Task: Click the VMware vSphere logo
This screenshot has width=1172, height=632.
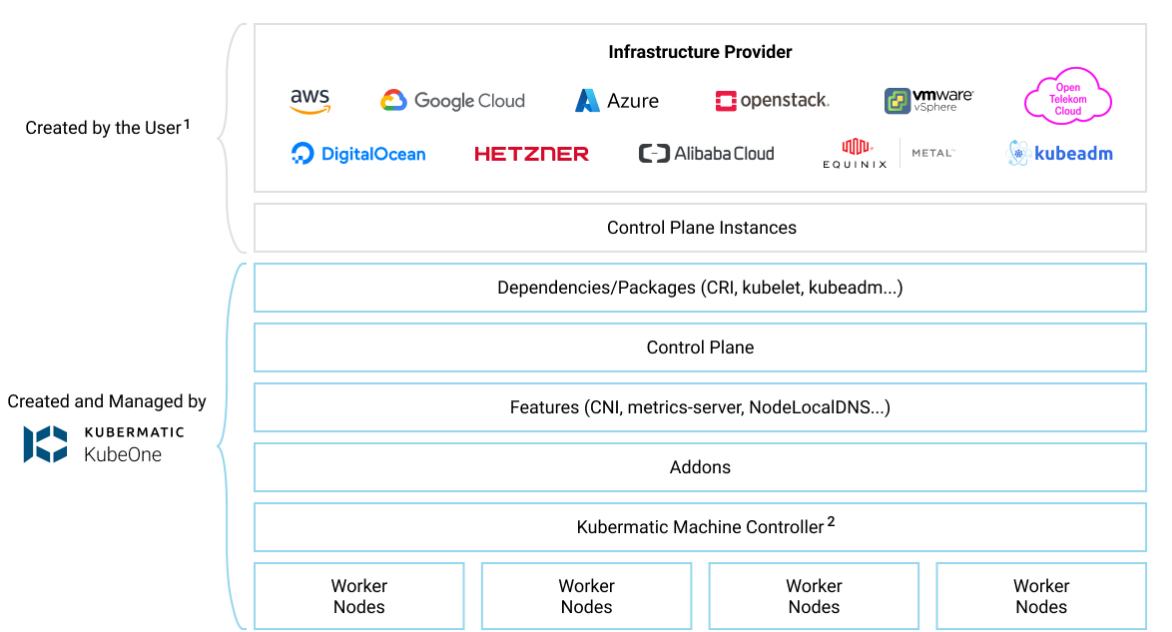Action: (x=928, y=100)
